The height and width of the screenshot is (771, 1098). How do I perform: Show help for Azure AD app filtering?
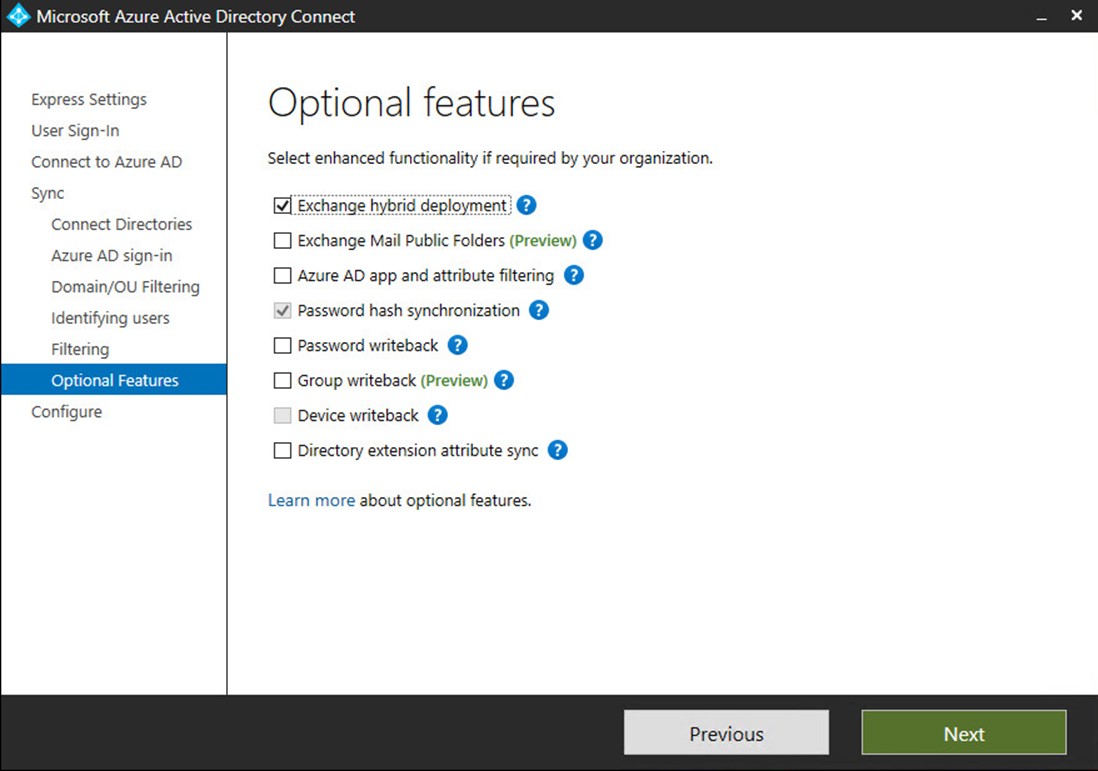(x=574, y=275)
